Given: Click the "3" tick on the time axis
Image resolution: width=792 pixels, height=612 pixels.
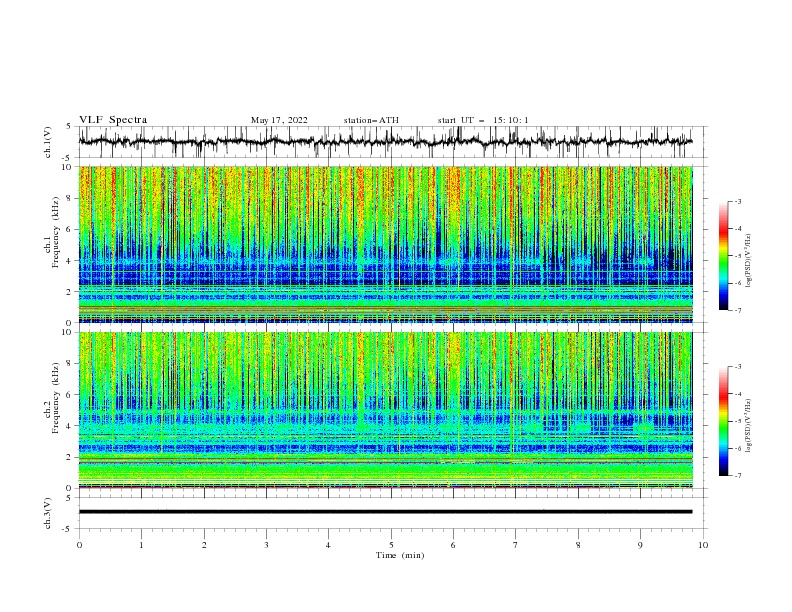Looking at the screenshot, I should (266, 545).
